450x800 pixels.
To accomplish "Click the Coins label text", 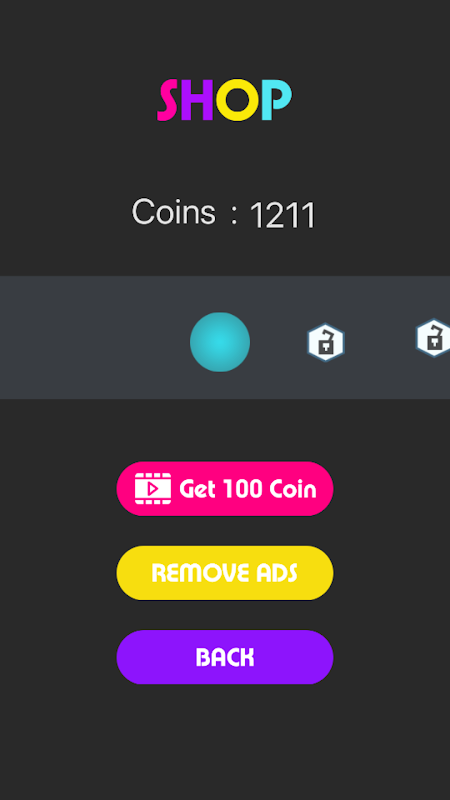I will tap(173, 211).
